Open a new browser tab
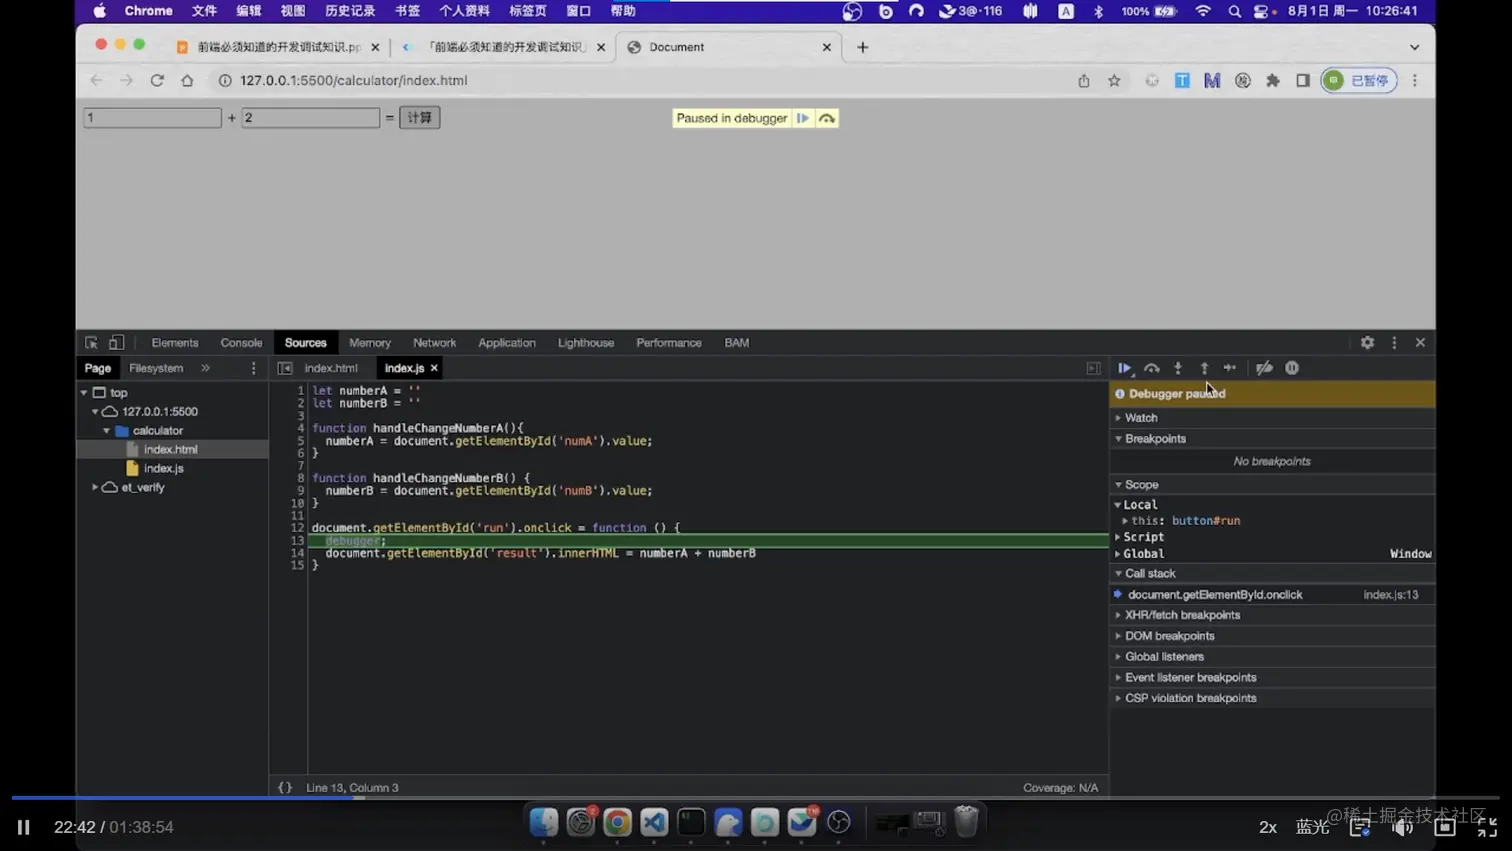 (863, 47)
